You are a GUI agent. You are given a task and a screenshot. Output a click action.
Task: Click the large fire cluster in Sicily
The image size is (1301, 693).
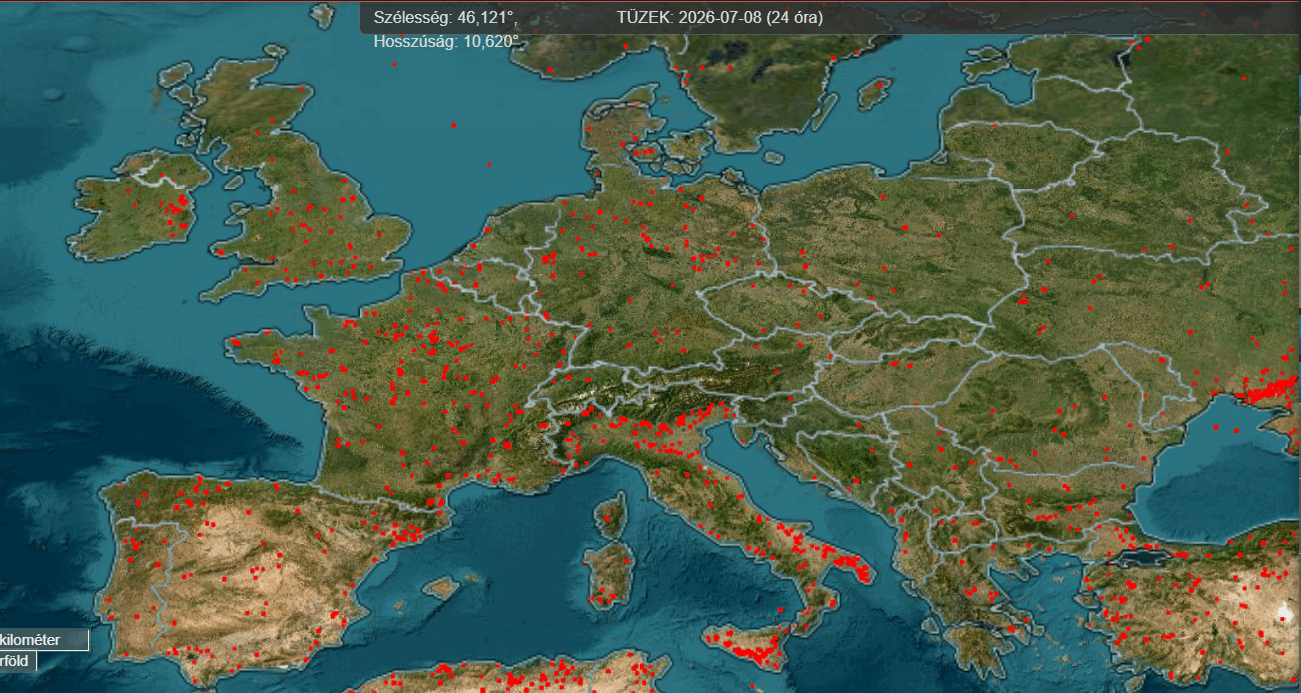755,653
